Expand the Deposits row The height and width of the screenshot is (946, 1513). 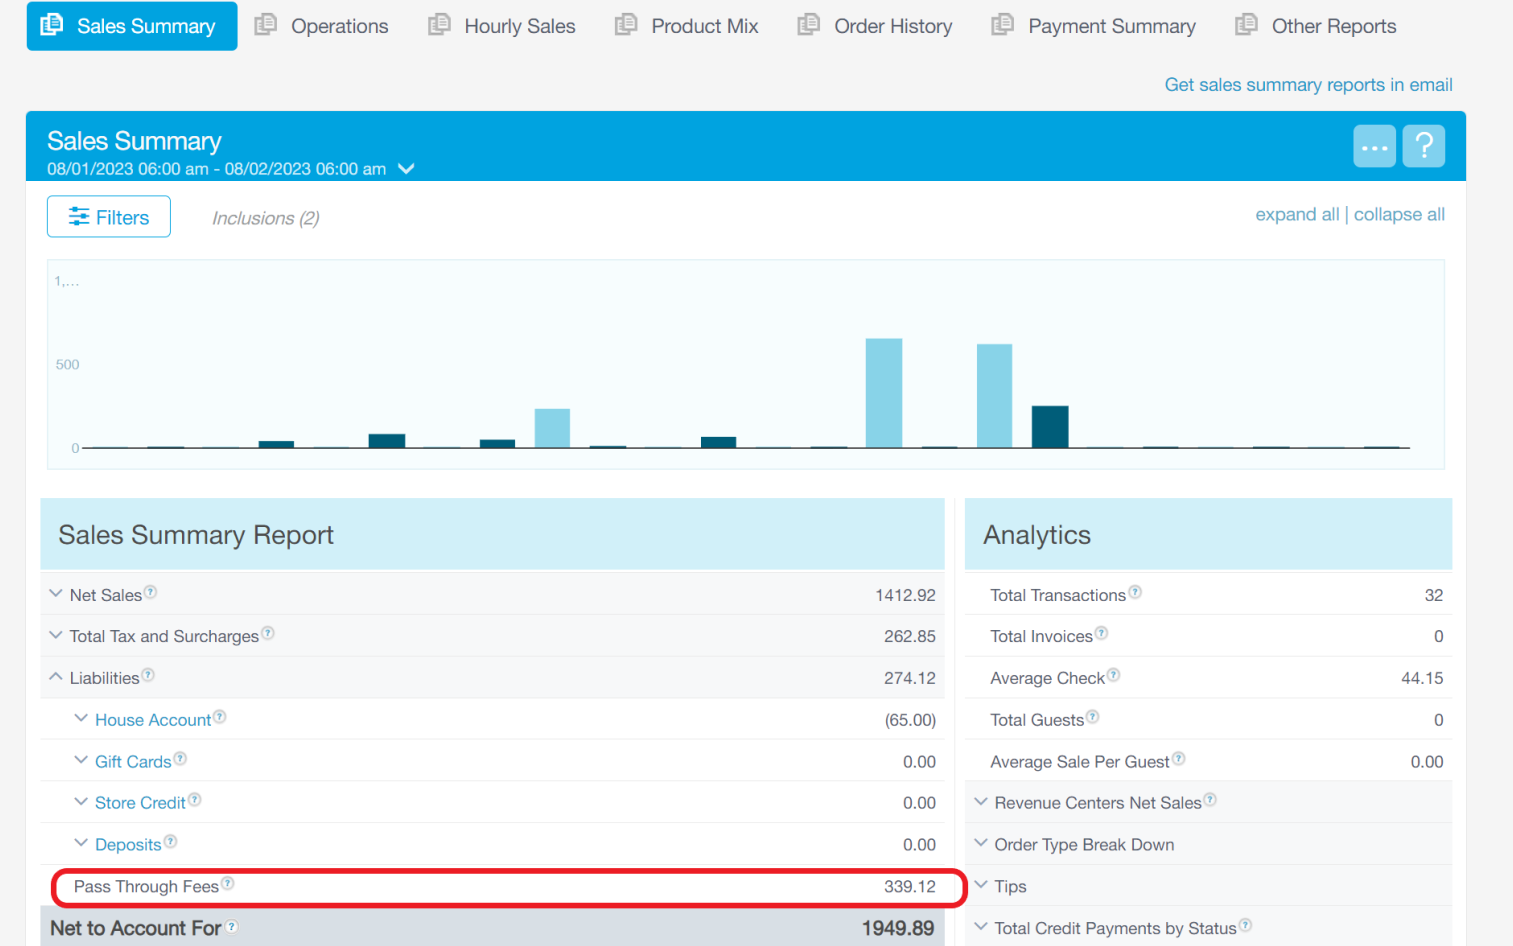[x=81, y=843]
